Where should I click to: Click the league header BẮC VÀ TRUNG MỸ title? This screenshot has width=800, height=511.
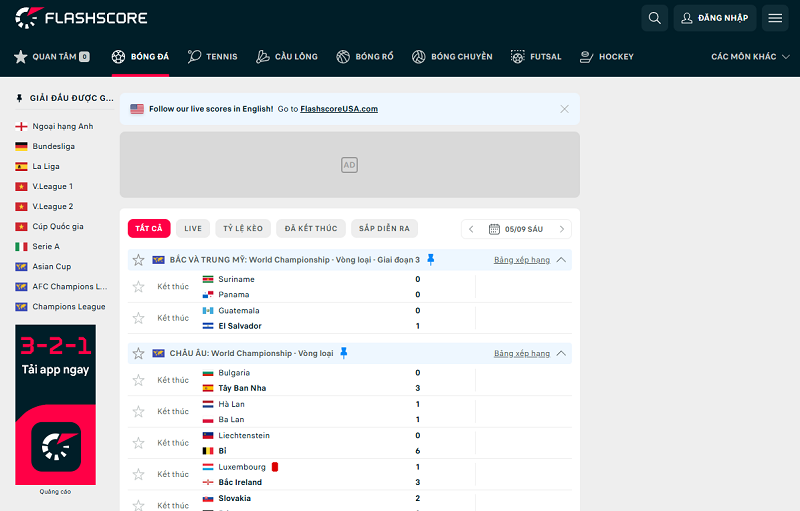pyautogui.click(x=294, y=260)
